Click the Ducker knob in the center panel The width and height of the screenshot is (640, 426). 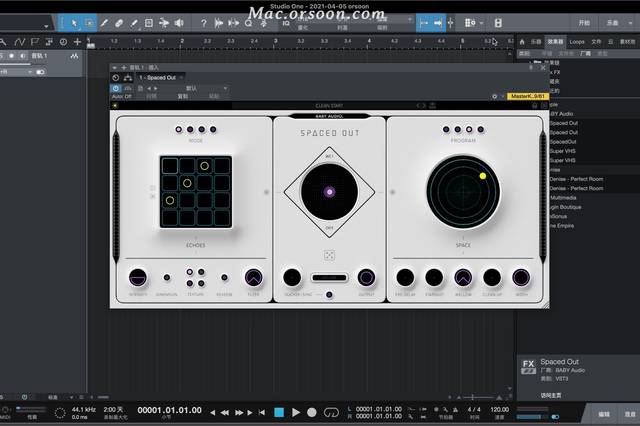click(x=292, y=277)
